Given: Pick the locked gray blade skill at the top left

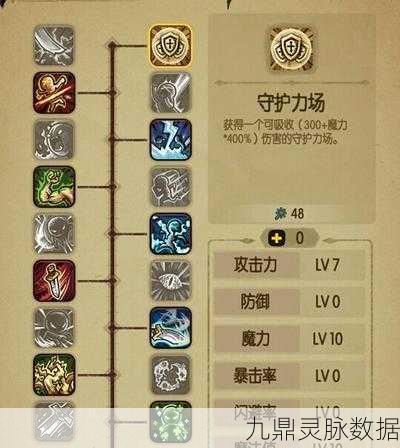Looking at the screenshot, I should pos(54,46).
